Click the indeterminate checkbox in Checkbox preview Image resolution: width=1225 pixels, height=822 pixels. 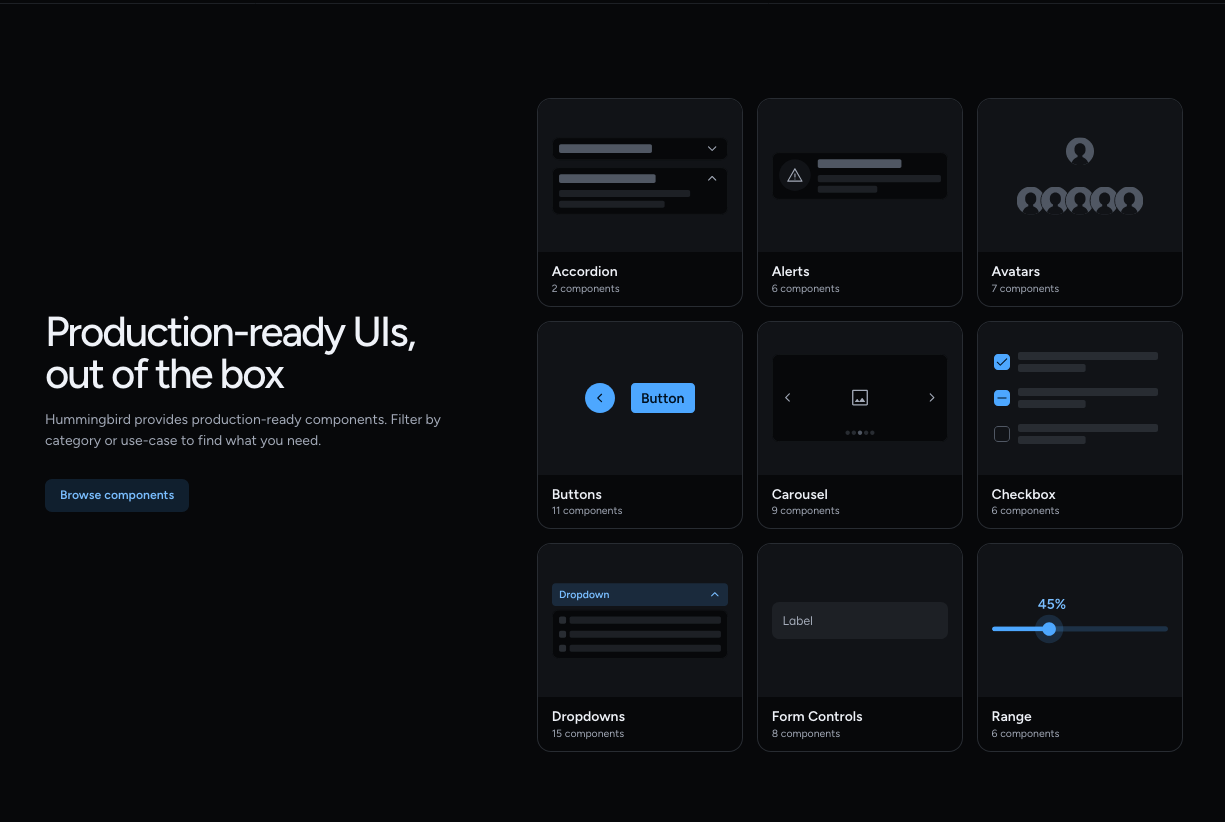(x=1001, y=397)
